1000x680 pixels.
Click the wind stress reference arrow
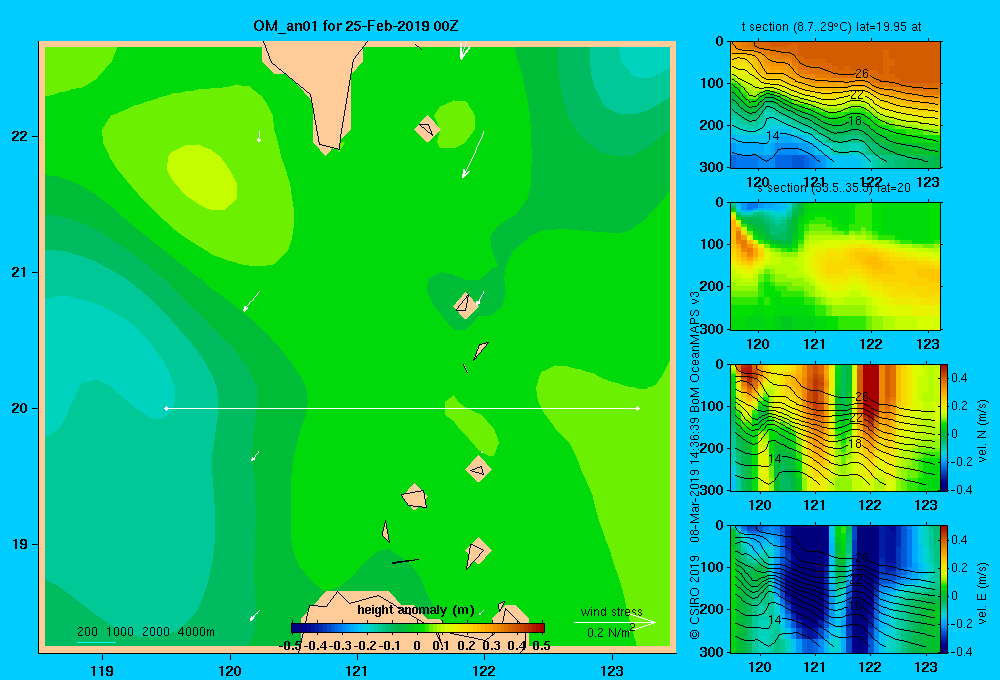coord(614,622)
